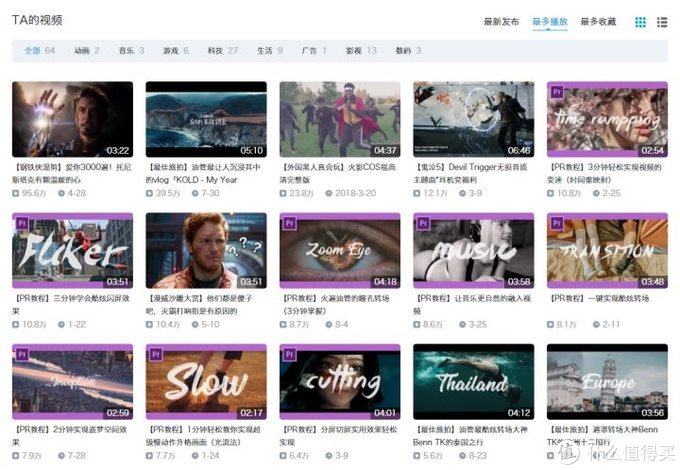Play the Europe video thumbnail

tap(607, 382)
